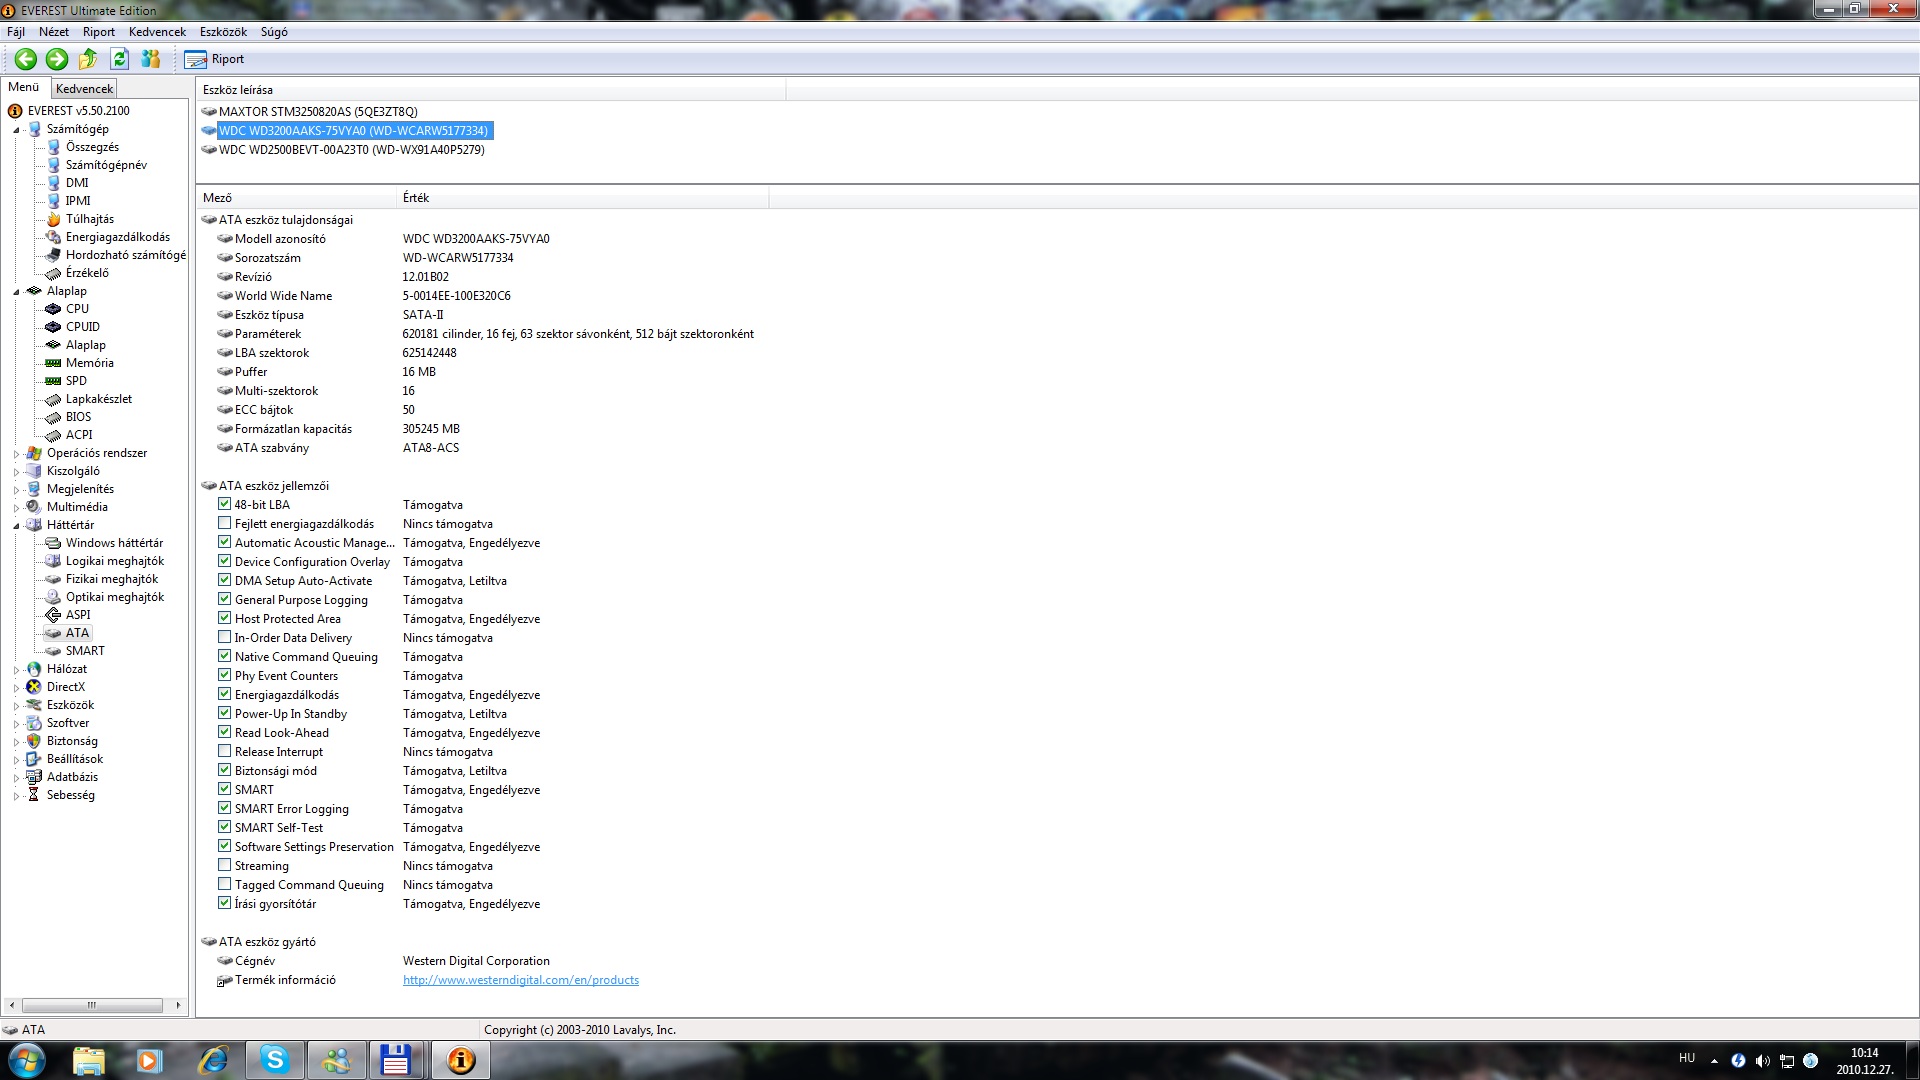Select the Windows háttértár tree icon

tap(54, 543)
